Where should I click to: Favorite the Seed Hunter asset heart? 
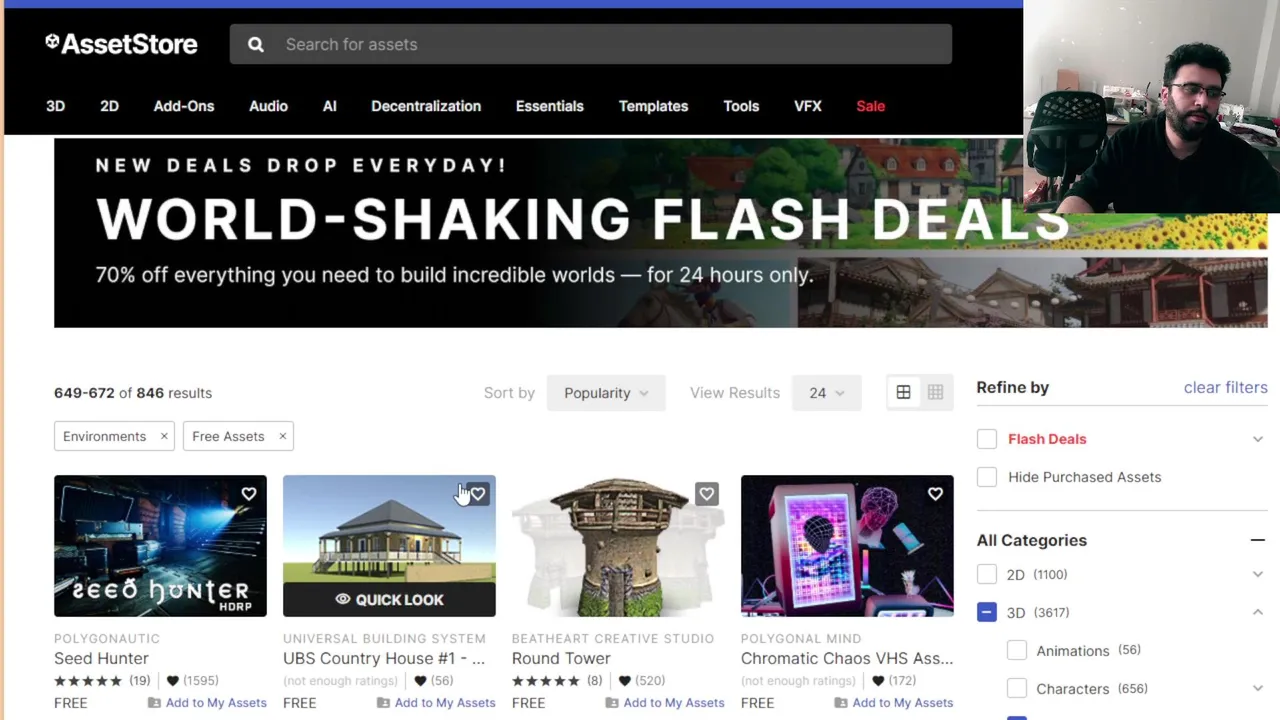(x=249, y=494)
